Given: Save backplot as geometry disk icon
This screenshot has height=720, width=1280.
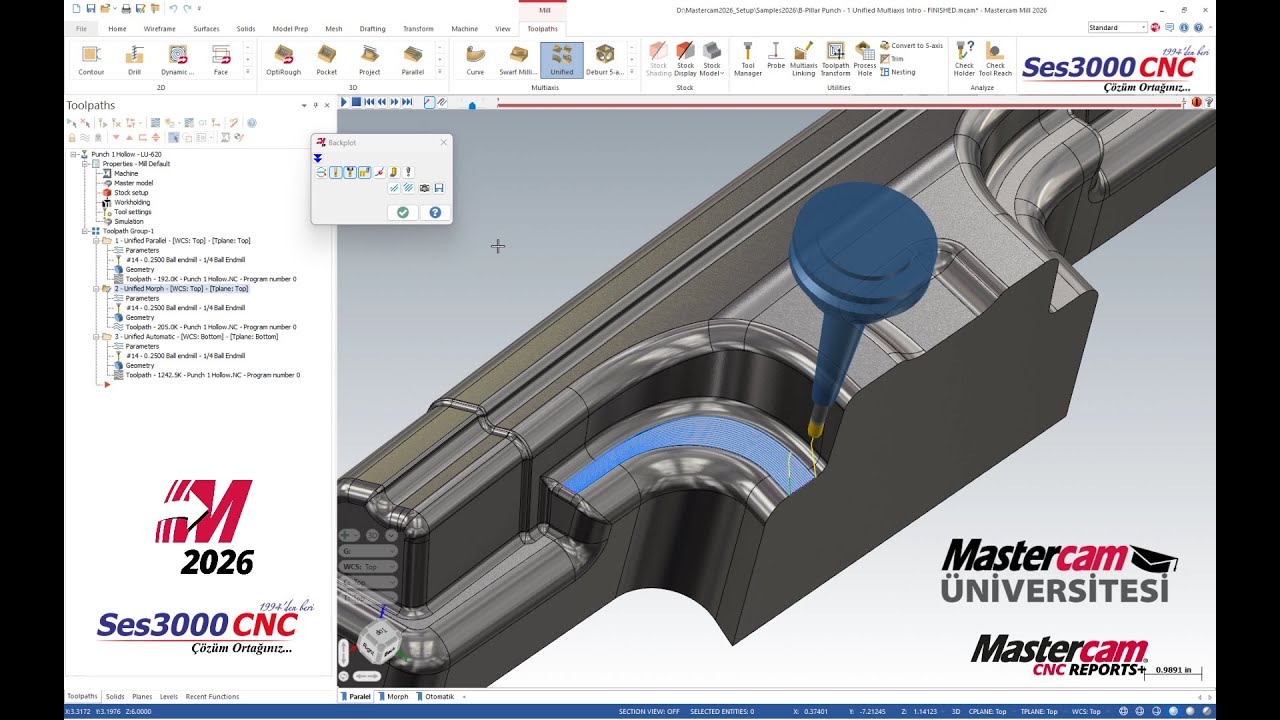Looking at the screenshot, I should 439,187.
